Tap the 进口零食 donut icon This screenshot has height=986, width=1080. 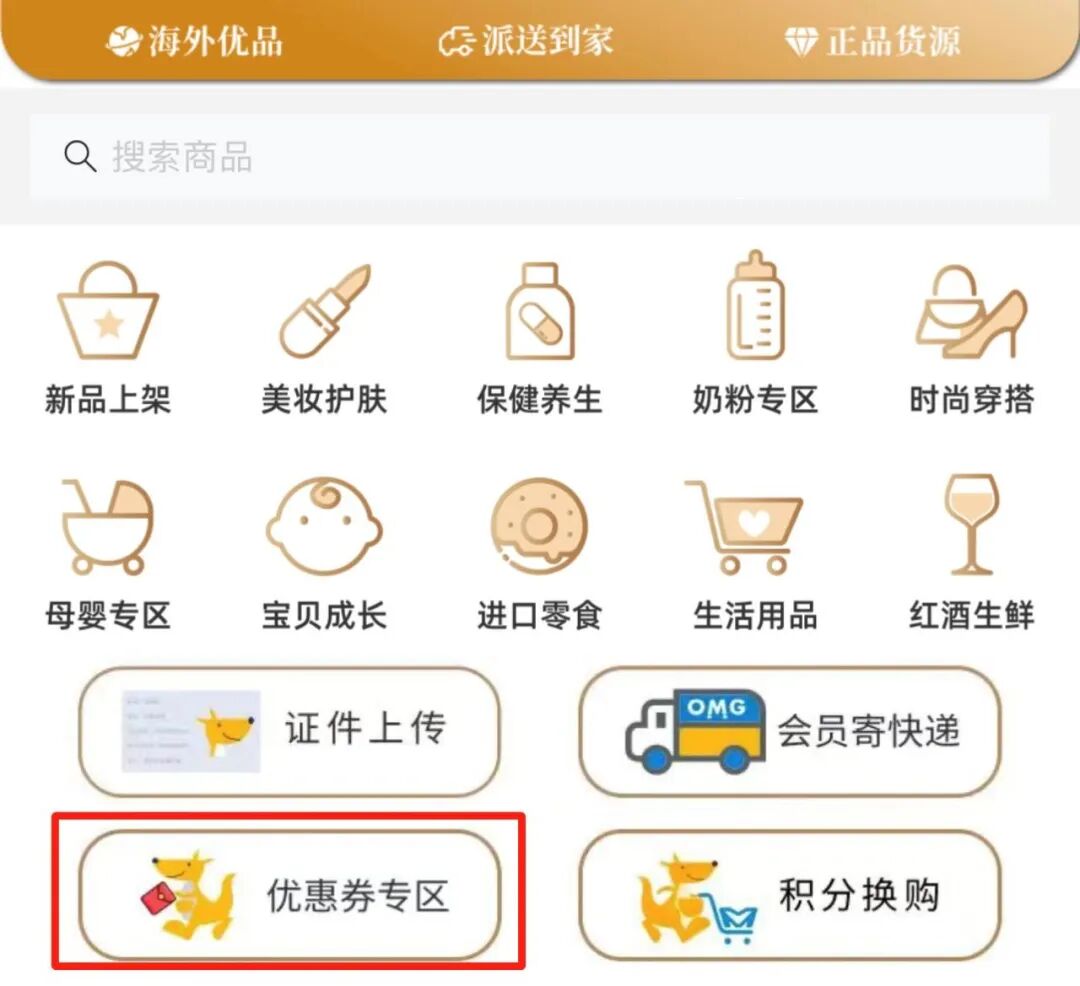[539, 526]
